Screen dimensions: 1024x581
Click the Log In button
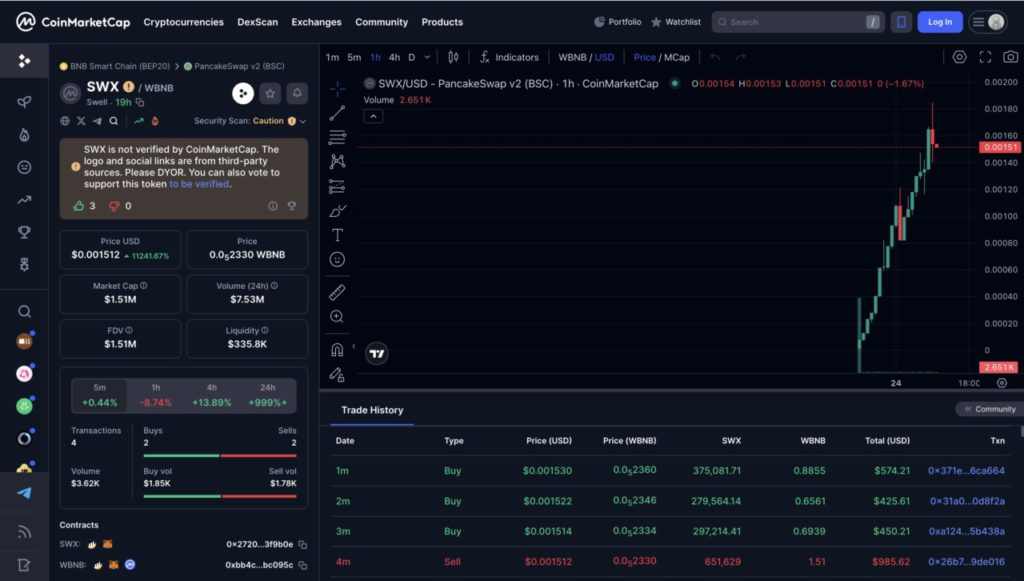pyautogui.click(x=940, y=22)
